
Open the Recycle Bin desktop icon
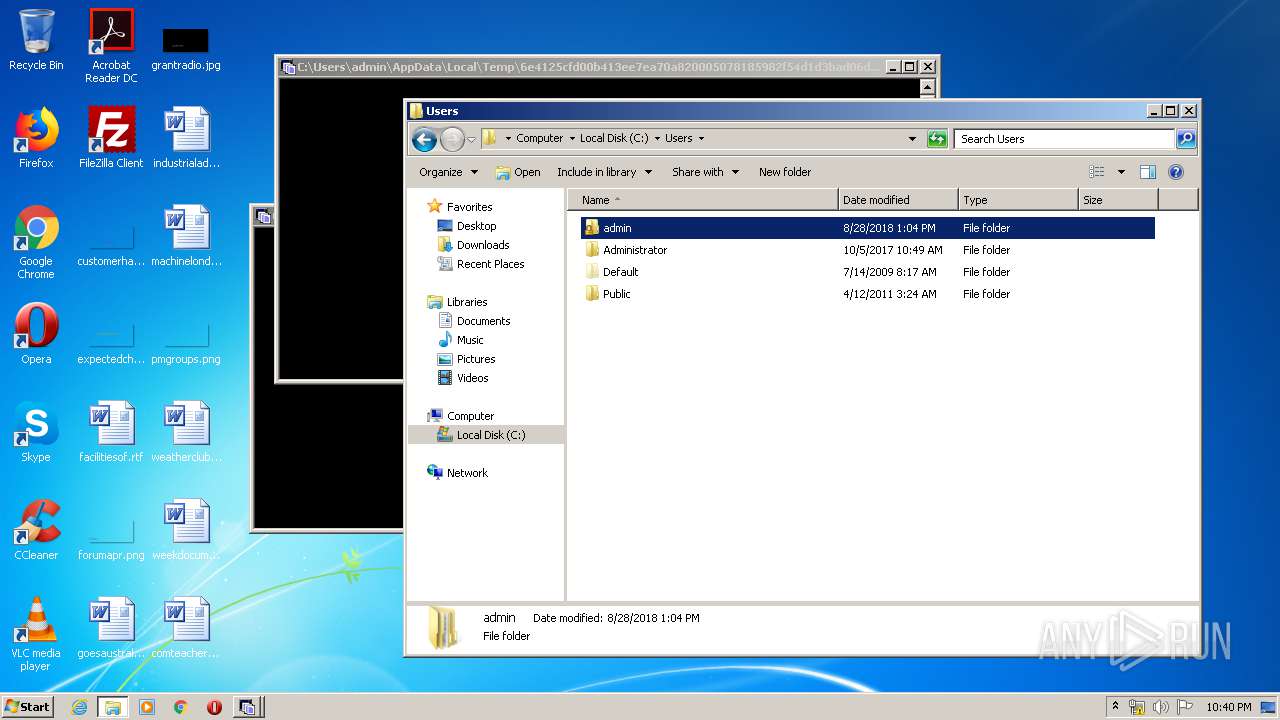pos(36,40)
